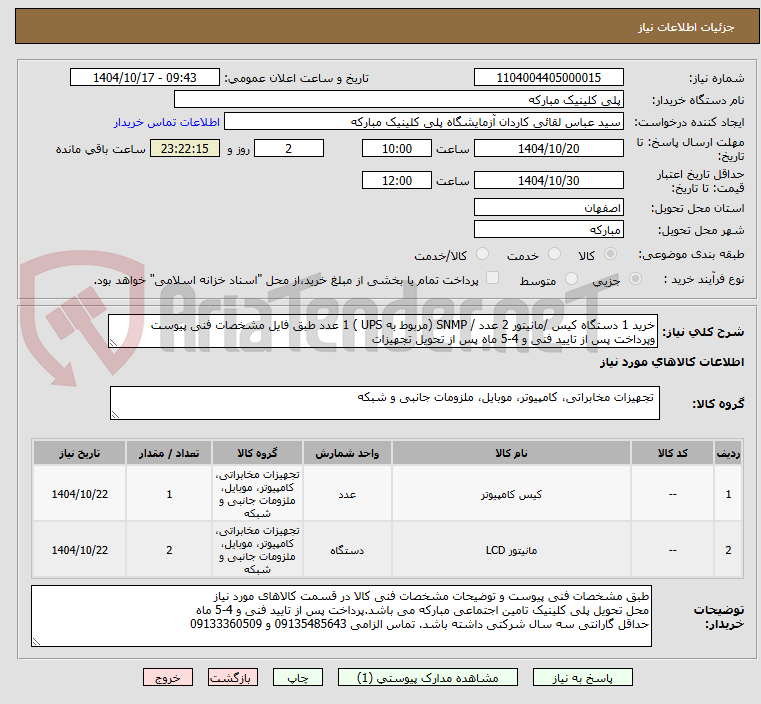Select the کالا/خدمت radio button
Screen dimensions: 761x704
click(x=482, y=254)
